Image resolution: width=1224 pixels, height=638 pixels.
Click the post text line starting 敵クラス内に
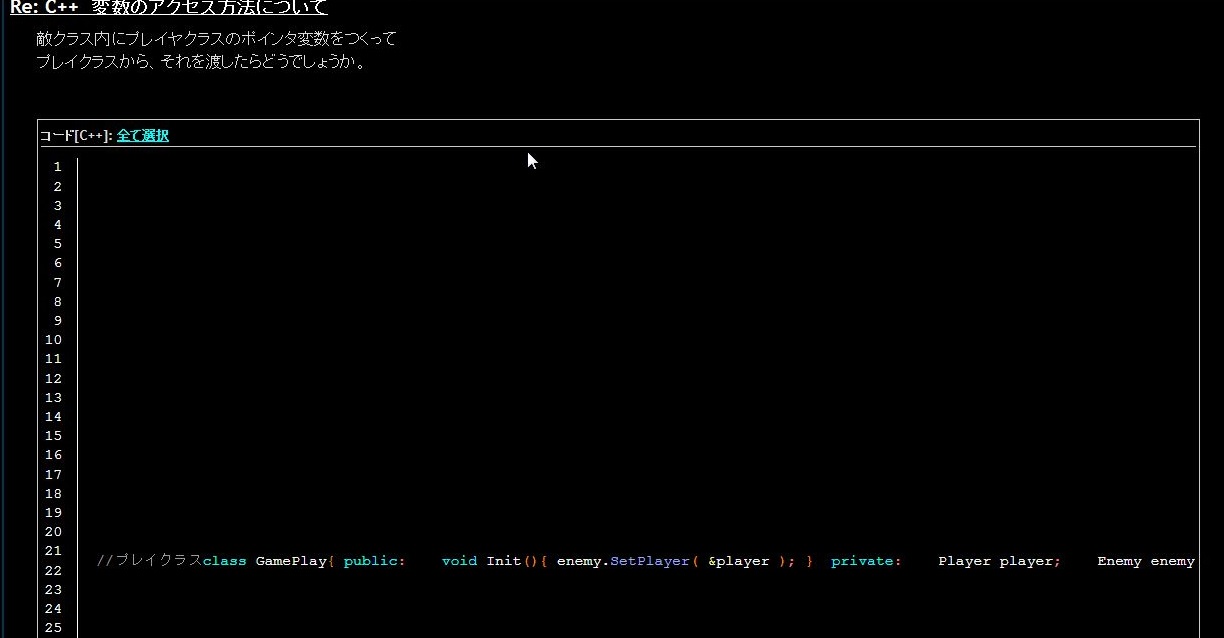(x=216, y=39)
